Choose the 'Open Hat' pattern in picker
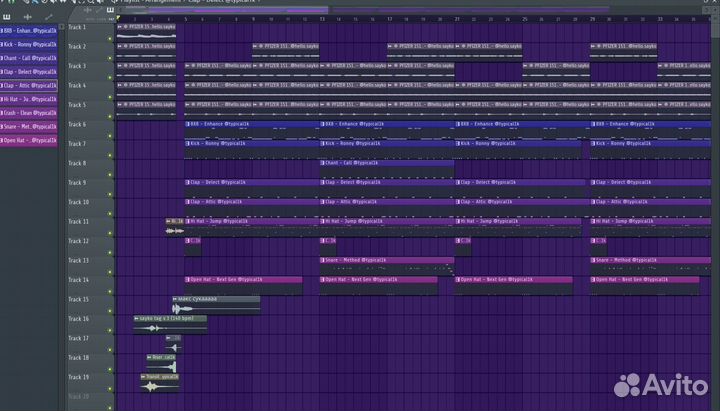Screen dimensions: 720x411 click(30, 140)
